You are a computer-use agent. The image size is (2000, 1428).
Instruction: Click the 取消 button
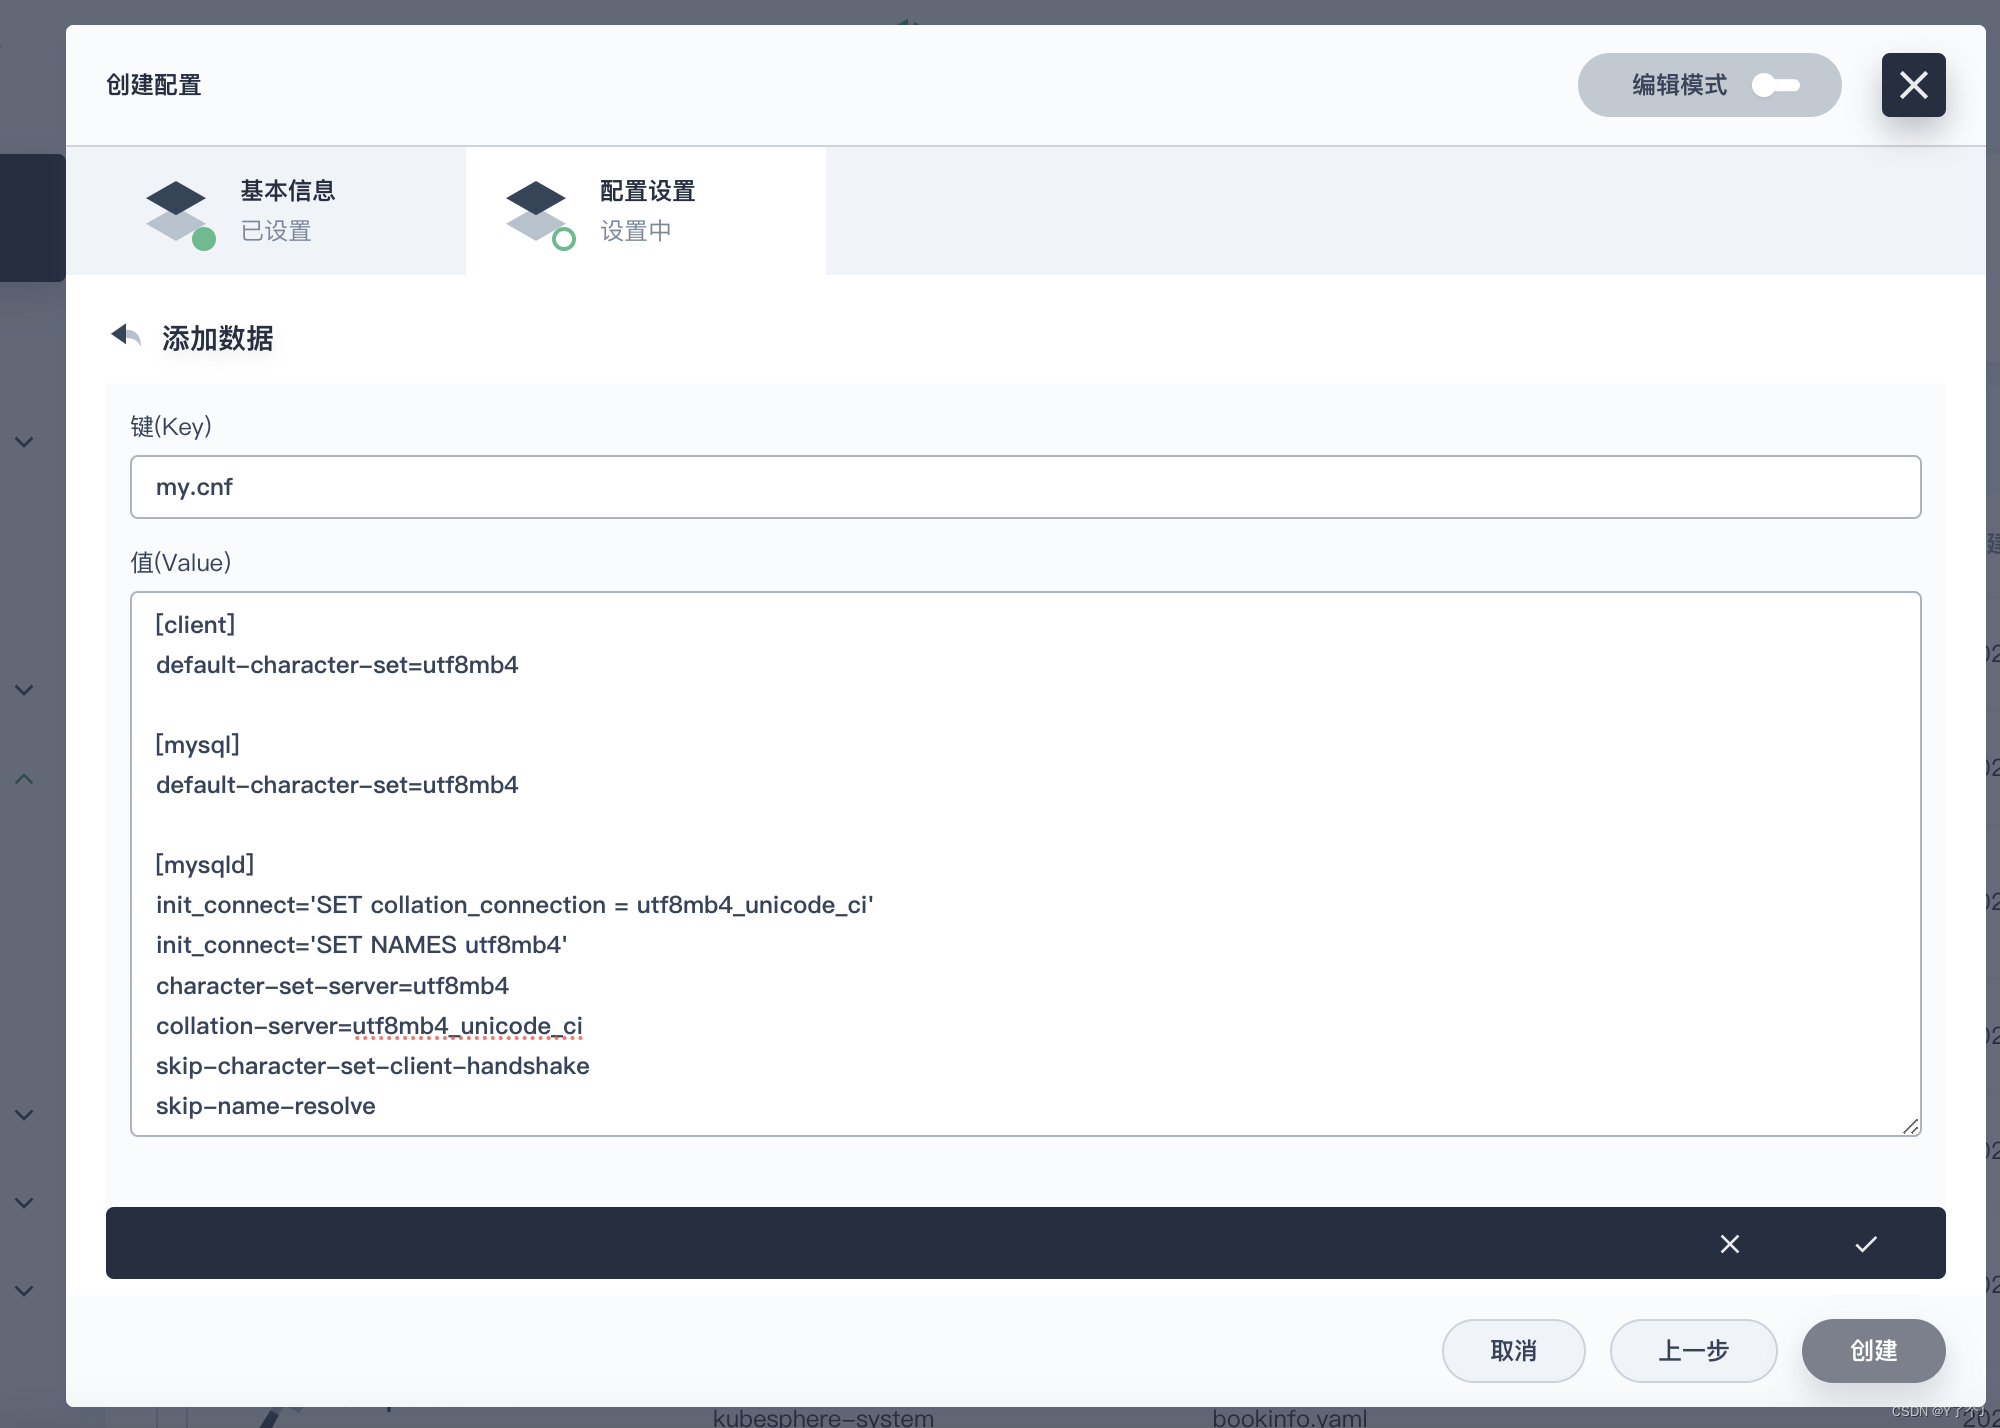[x=1513, y=1351]
